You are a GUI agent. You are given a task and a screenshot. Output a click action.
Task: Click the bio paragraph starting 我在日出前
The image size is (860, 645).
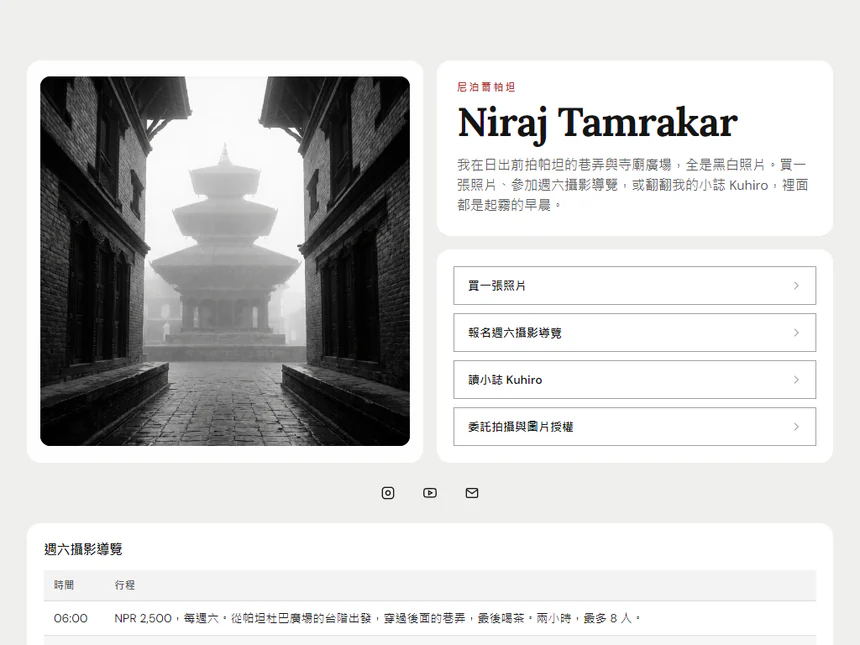tap(633, 185)
